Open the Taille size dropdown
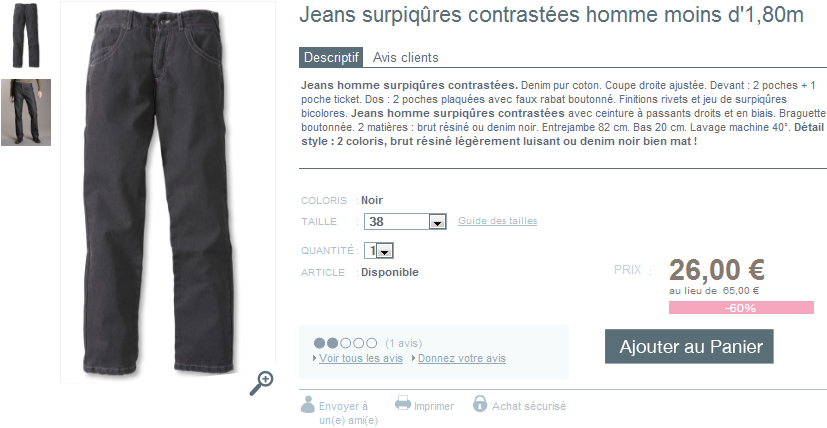Viewport: 827px width, 428px height. 405,222
